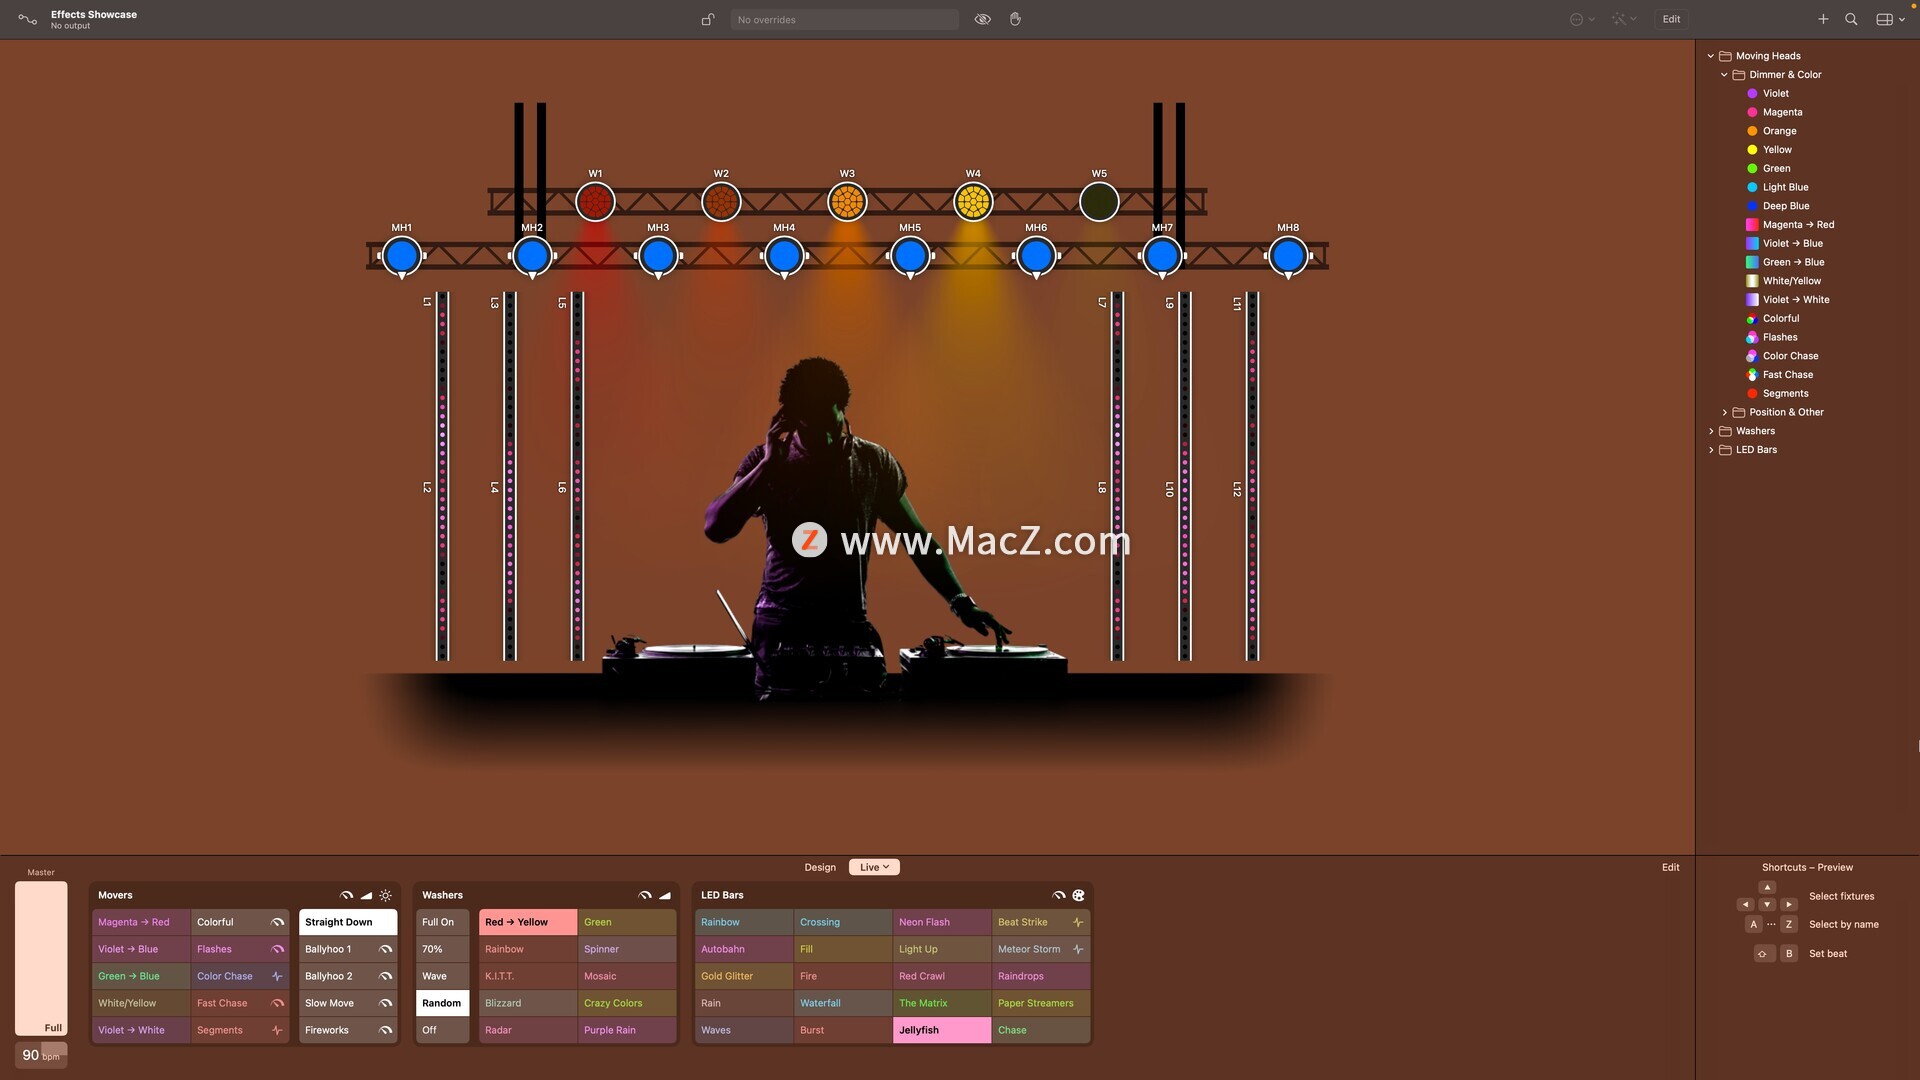The height and width of the screenshot is (1080, 1920).
Task: Toggle the Straight Down movers position
Action: (x=347, y=922)
